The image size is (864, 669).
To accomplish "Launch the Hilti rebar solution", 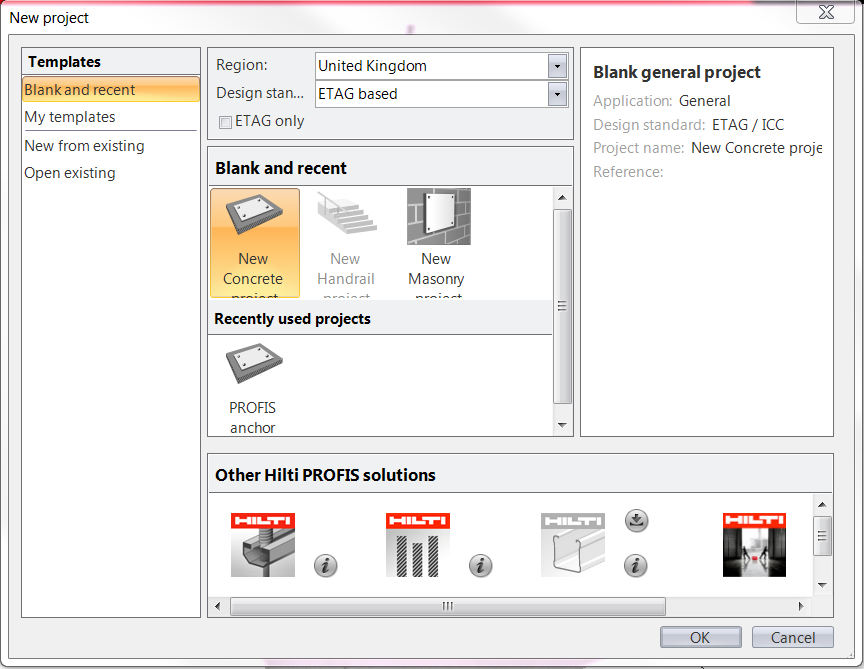I will pyautogui.click(x=418, y=545).
